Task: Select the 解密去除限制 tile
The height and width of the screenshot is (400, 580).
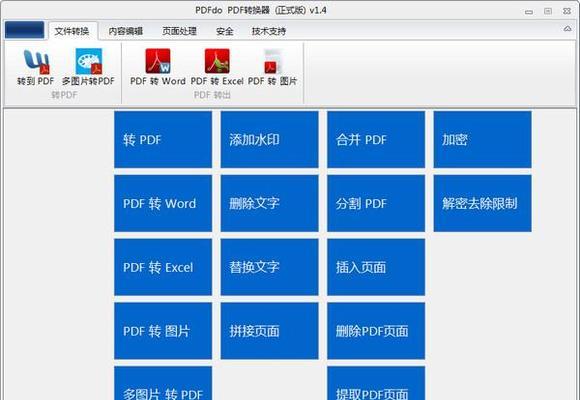Action: [x=482, y=204]
